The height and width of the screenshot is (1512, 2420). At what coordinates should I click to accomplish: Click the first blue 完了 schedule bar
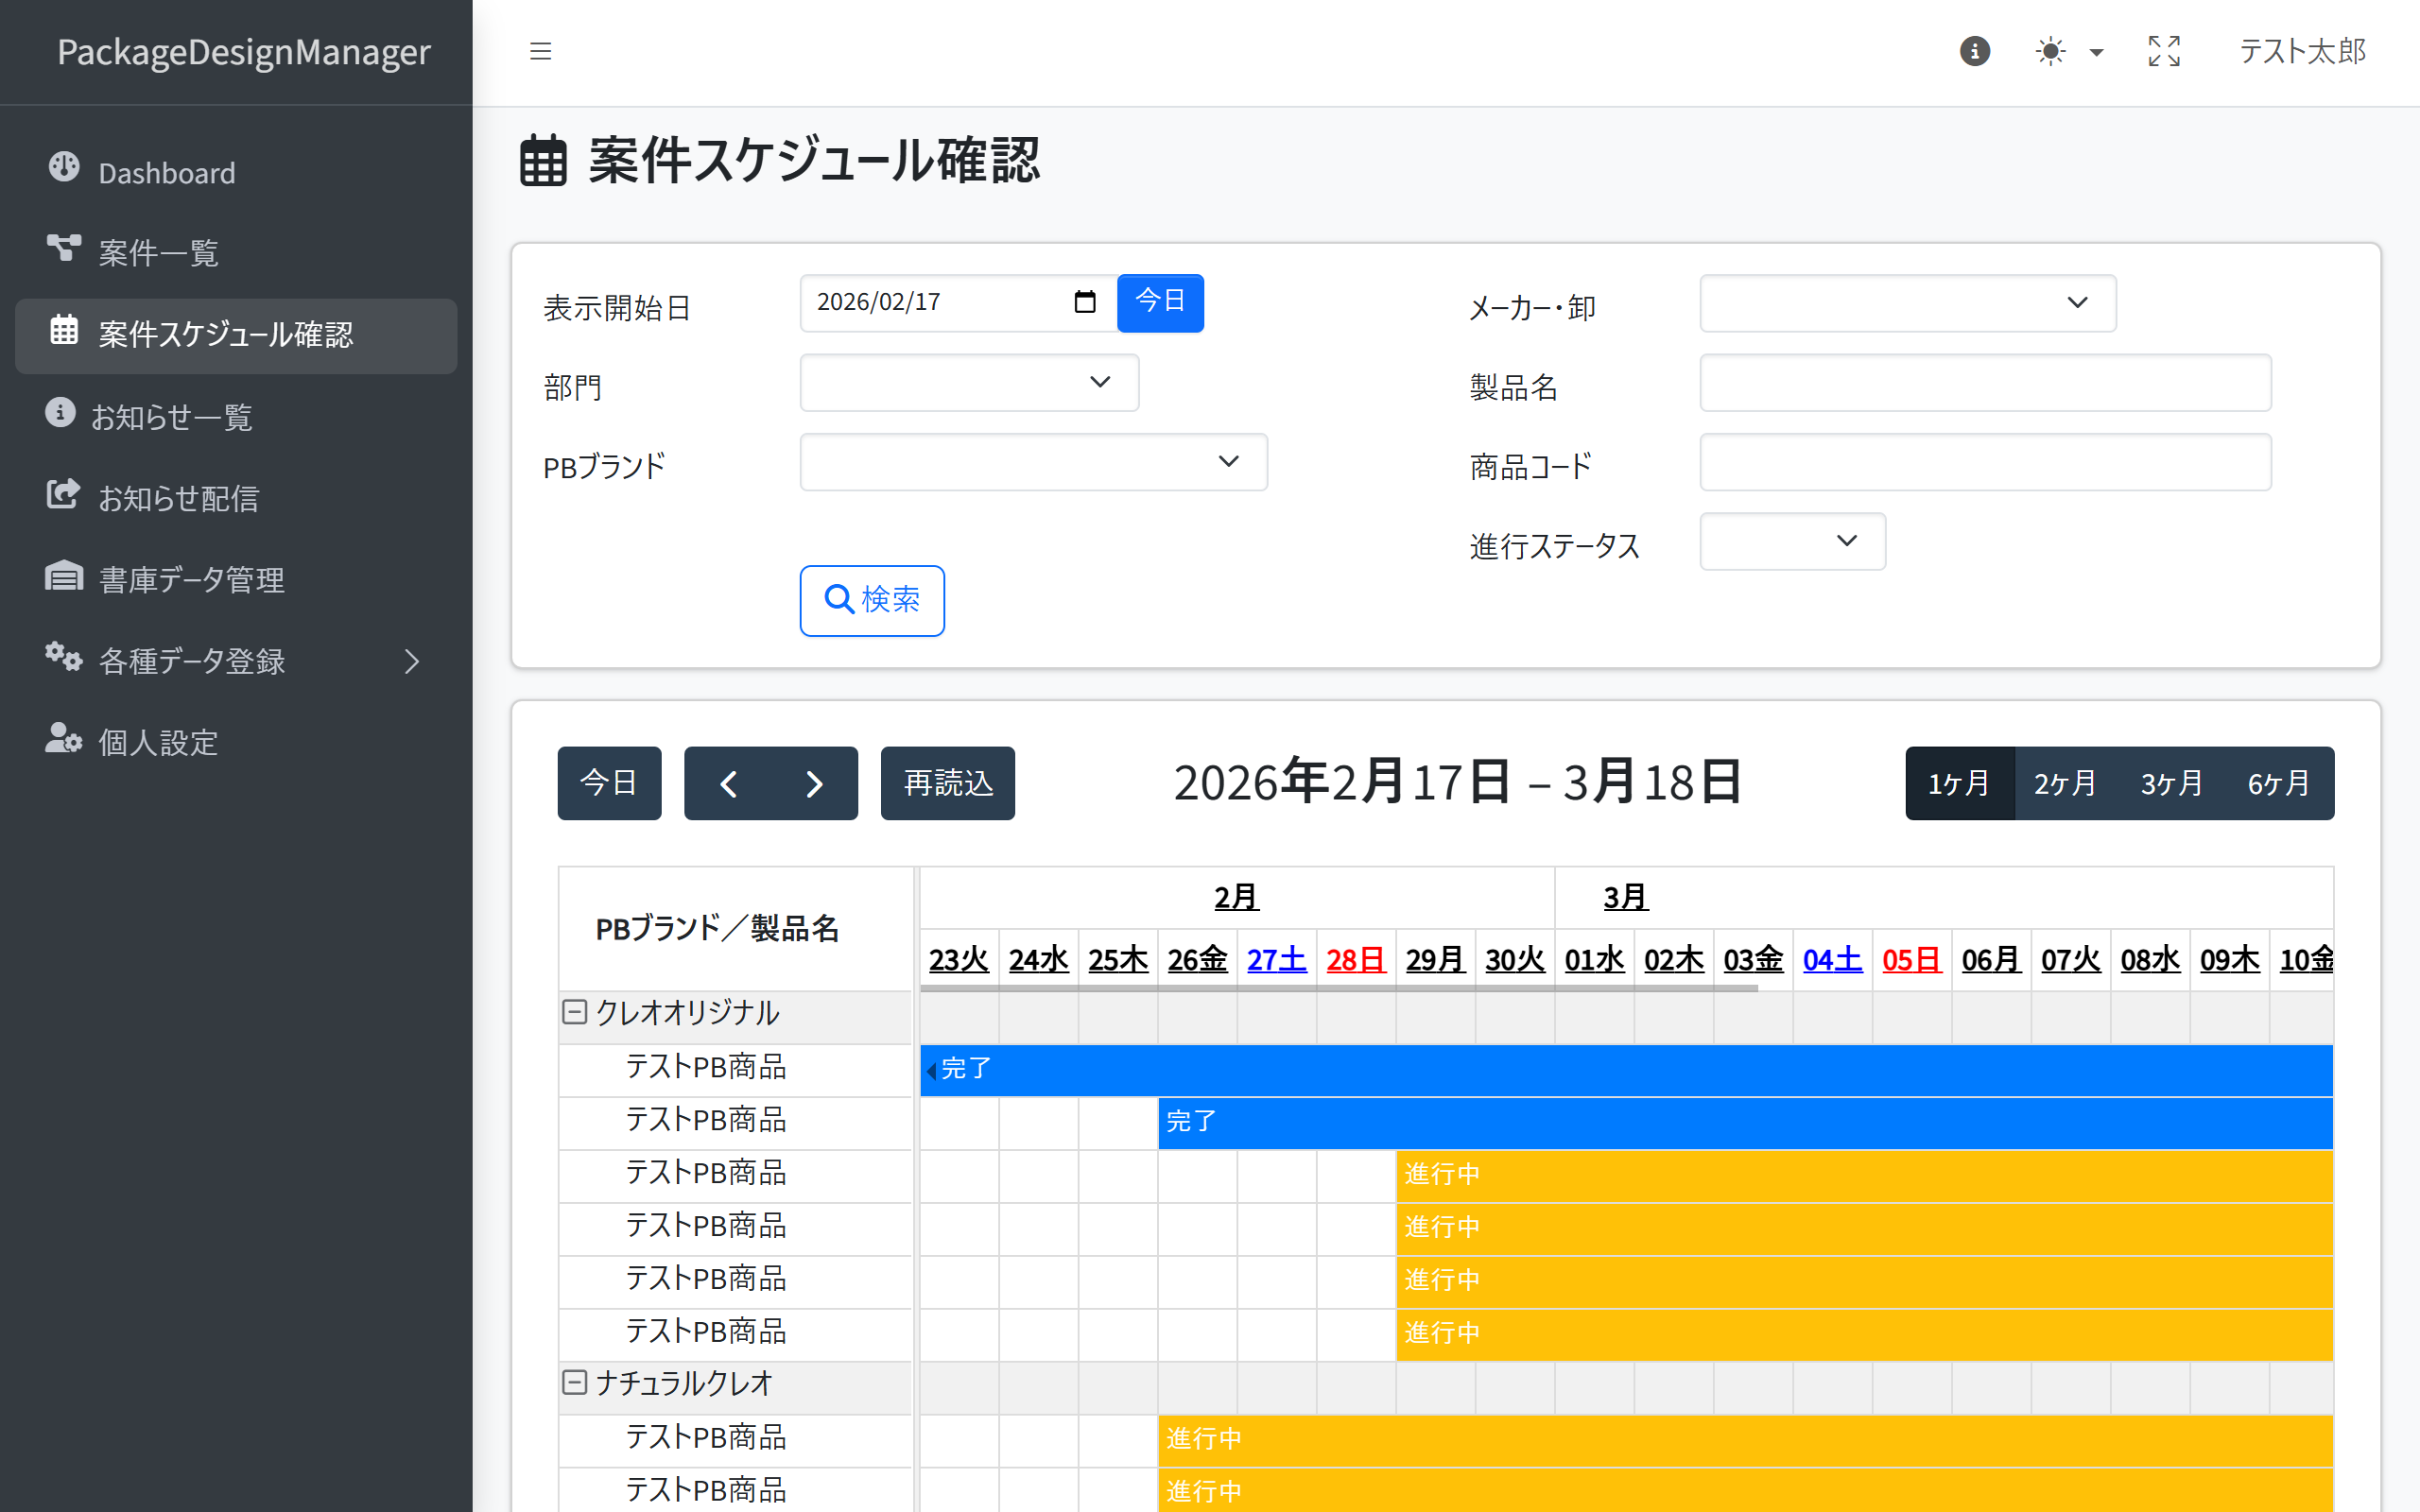click(x=1625, y=1069)
